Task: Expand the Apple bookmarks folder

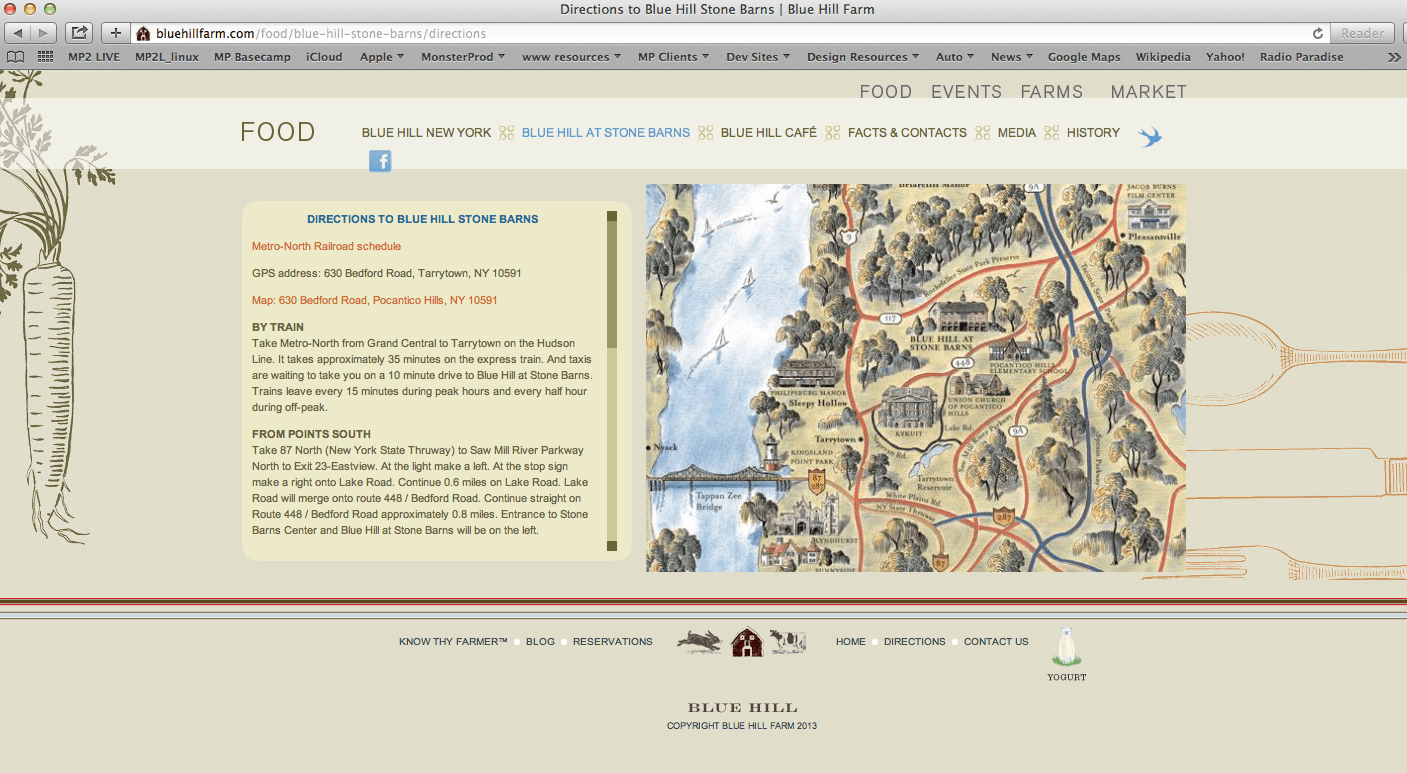Action: (382, 57)
